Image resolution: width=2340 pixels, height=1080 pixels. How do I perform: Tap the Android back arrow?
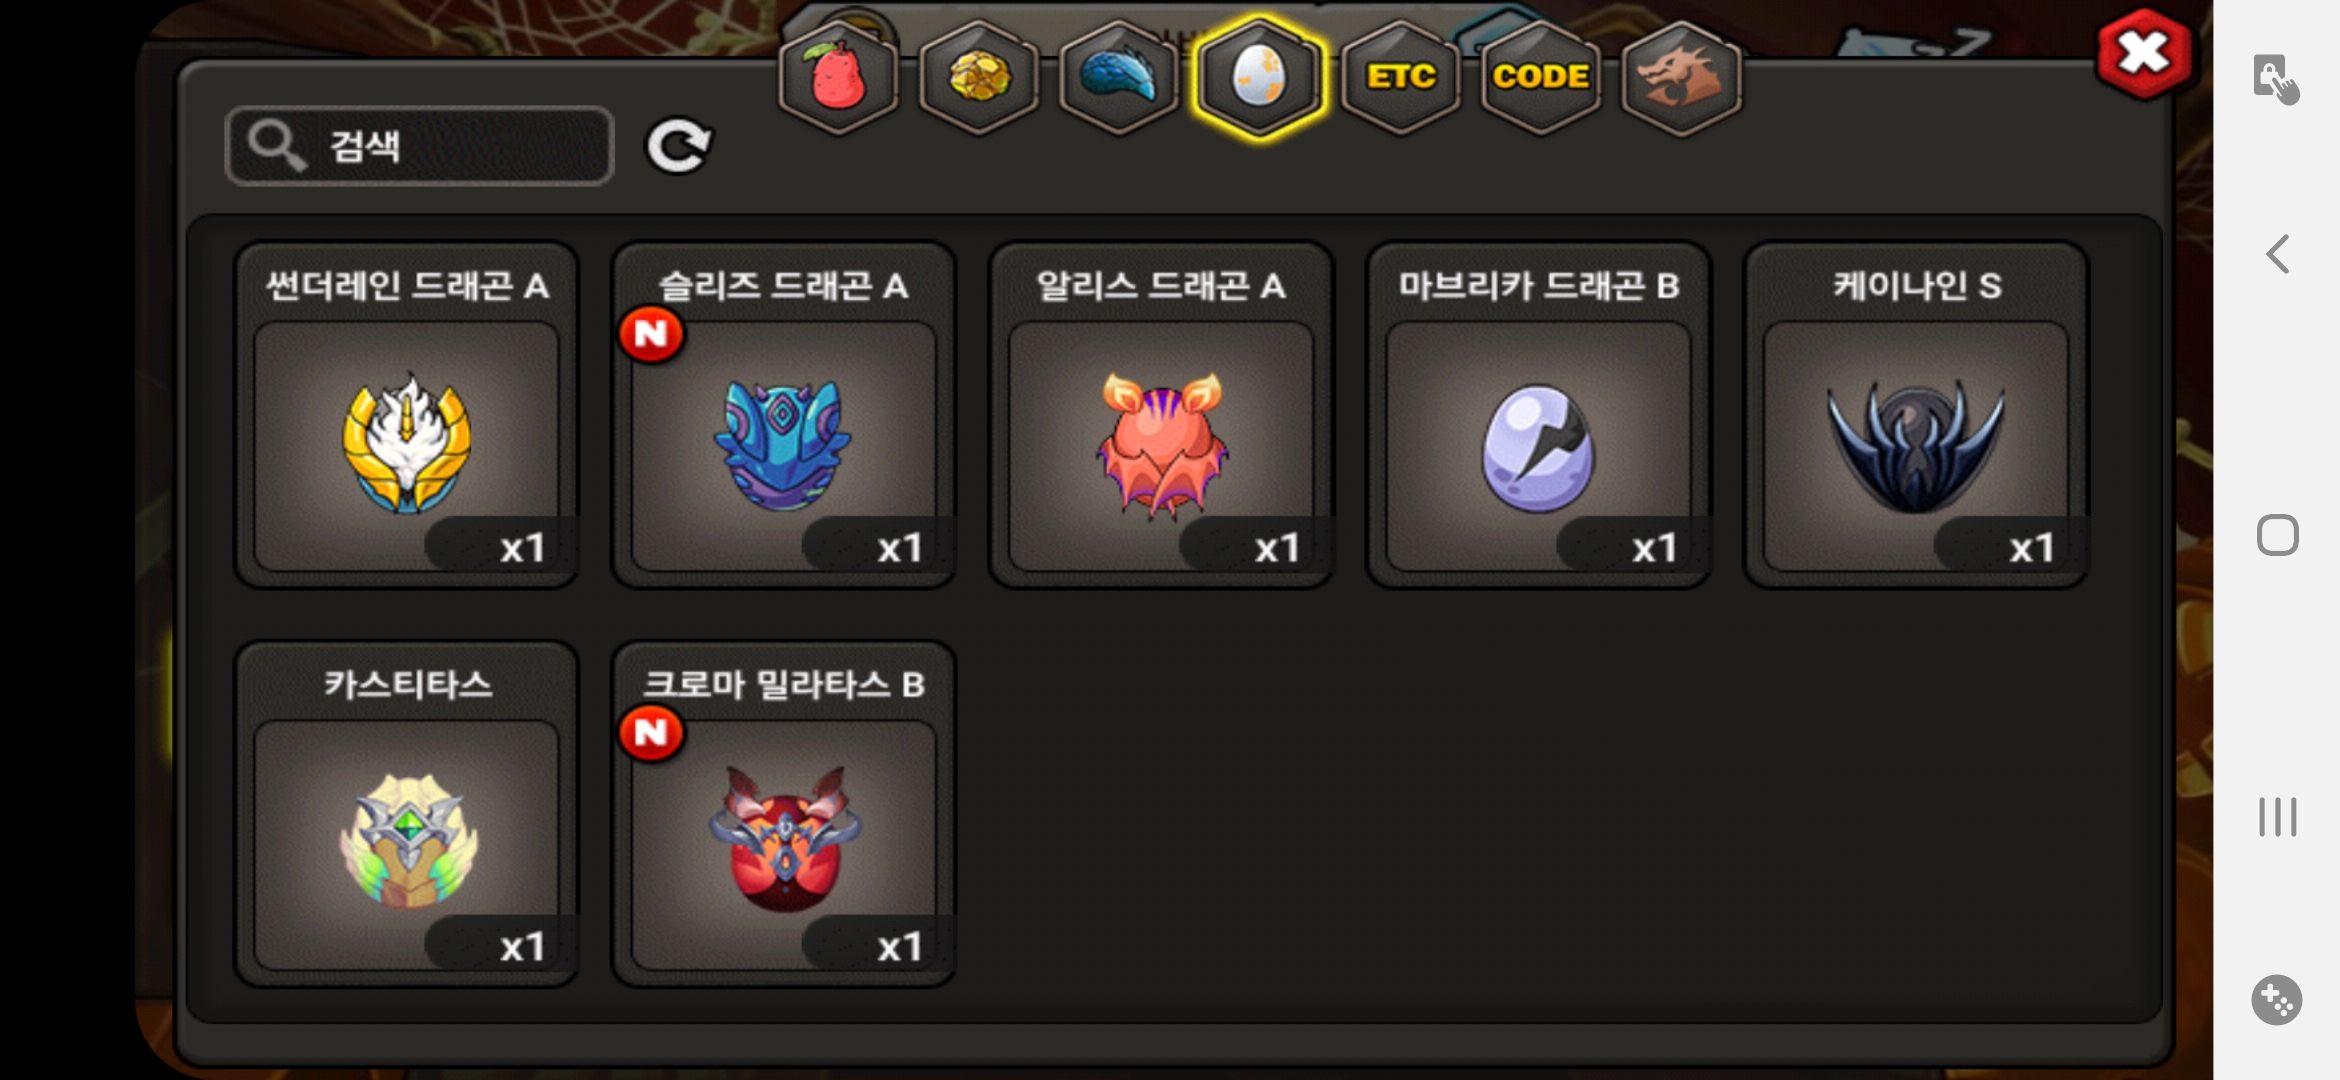[x=2277, y=254]
